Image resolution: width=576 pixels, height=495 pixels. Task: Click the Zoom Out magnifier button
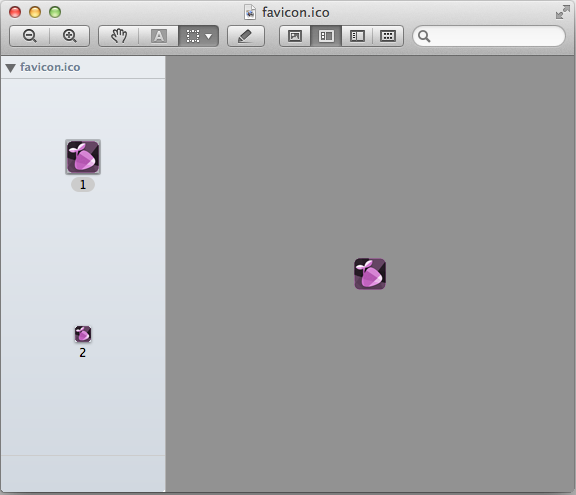[29, 36]
